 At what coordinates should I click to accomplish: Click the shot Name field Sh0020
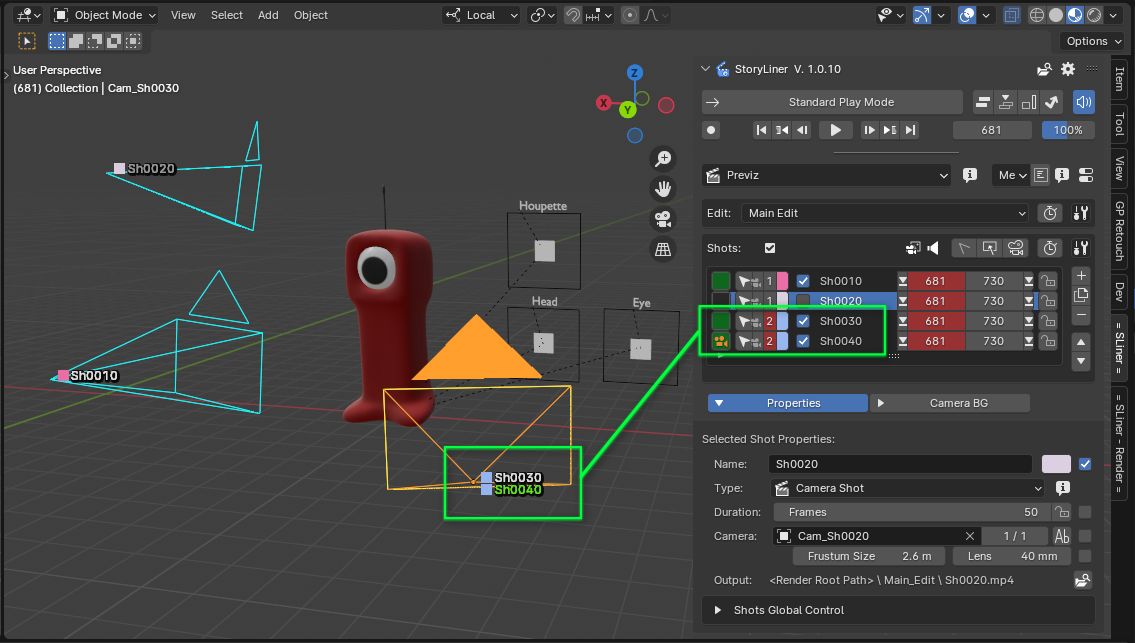coord(900,464)
